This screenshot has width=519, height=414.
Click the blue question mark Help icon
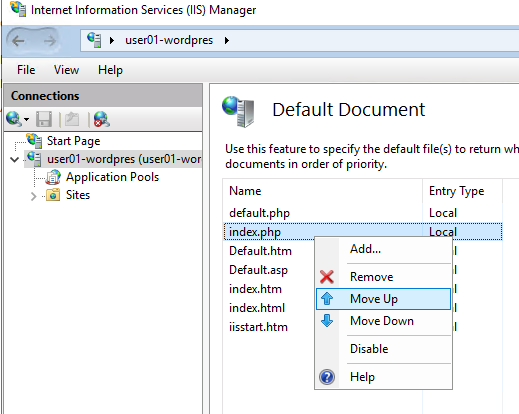(327, 377)
